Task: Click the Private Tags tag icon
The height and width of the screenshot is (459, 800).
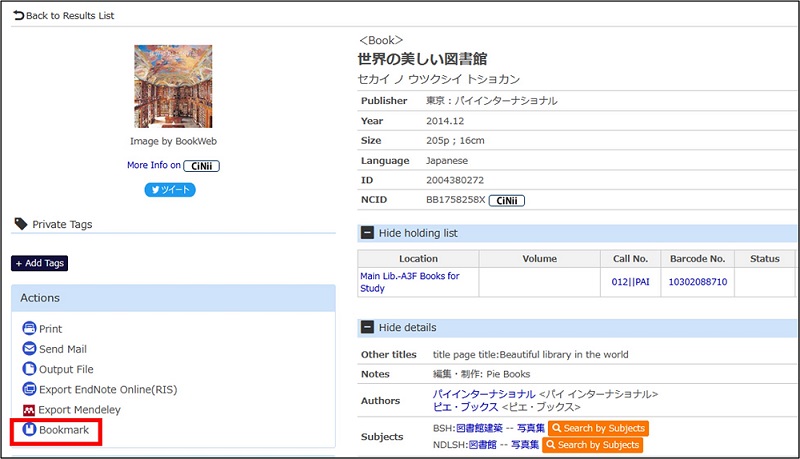Action: point(21,224)
